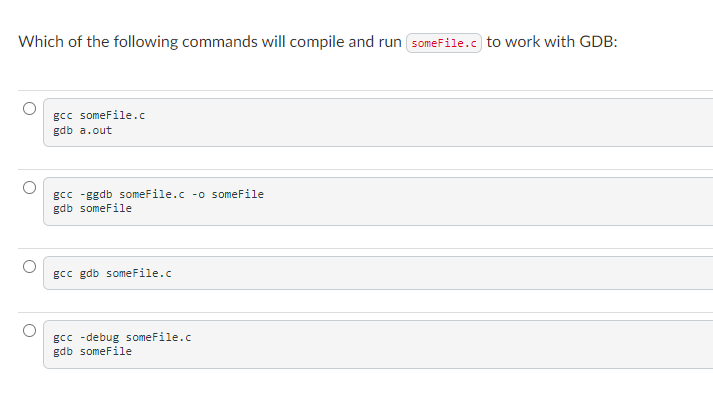This screenshot has width=713, height=398.
Task: Click gdb someFile line under the -ggdb command
Action: [92, 208]
